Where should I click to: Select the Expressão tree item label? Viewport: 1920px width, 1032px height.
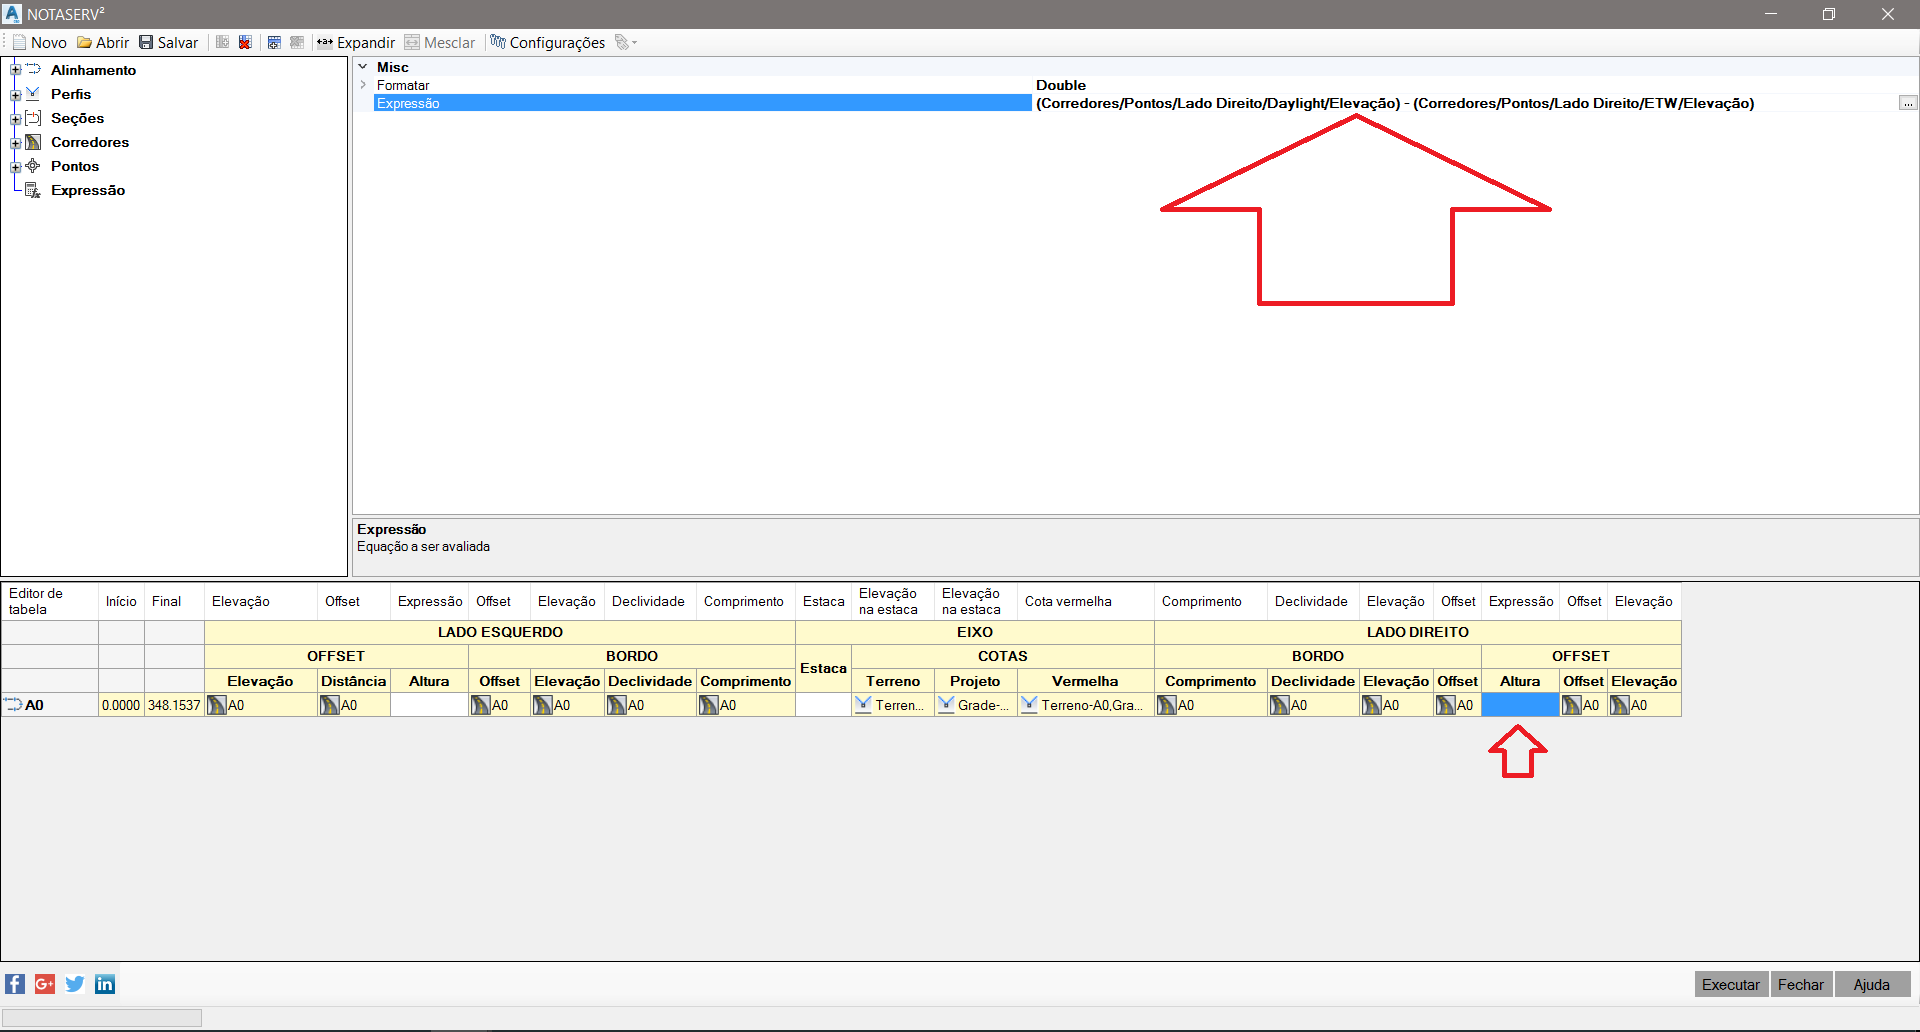pyautogui.click(x=88, y=190)
